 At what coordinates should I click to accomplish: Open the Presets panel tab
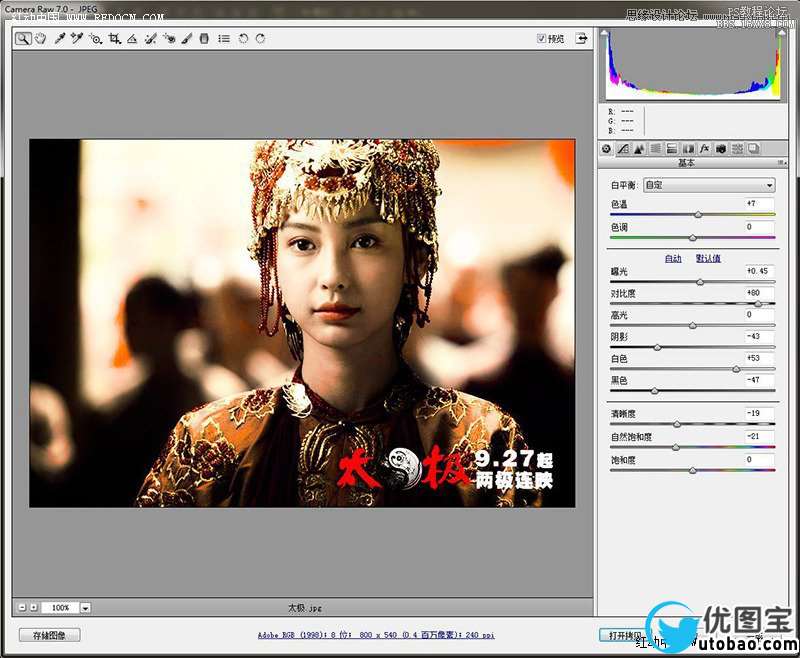pos(737,148)
